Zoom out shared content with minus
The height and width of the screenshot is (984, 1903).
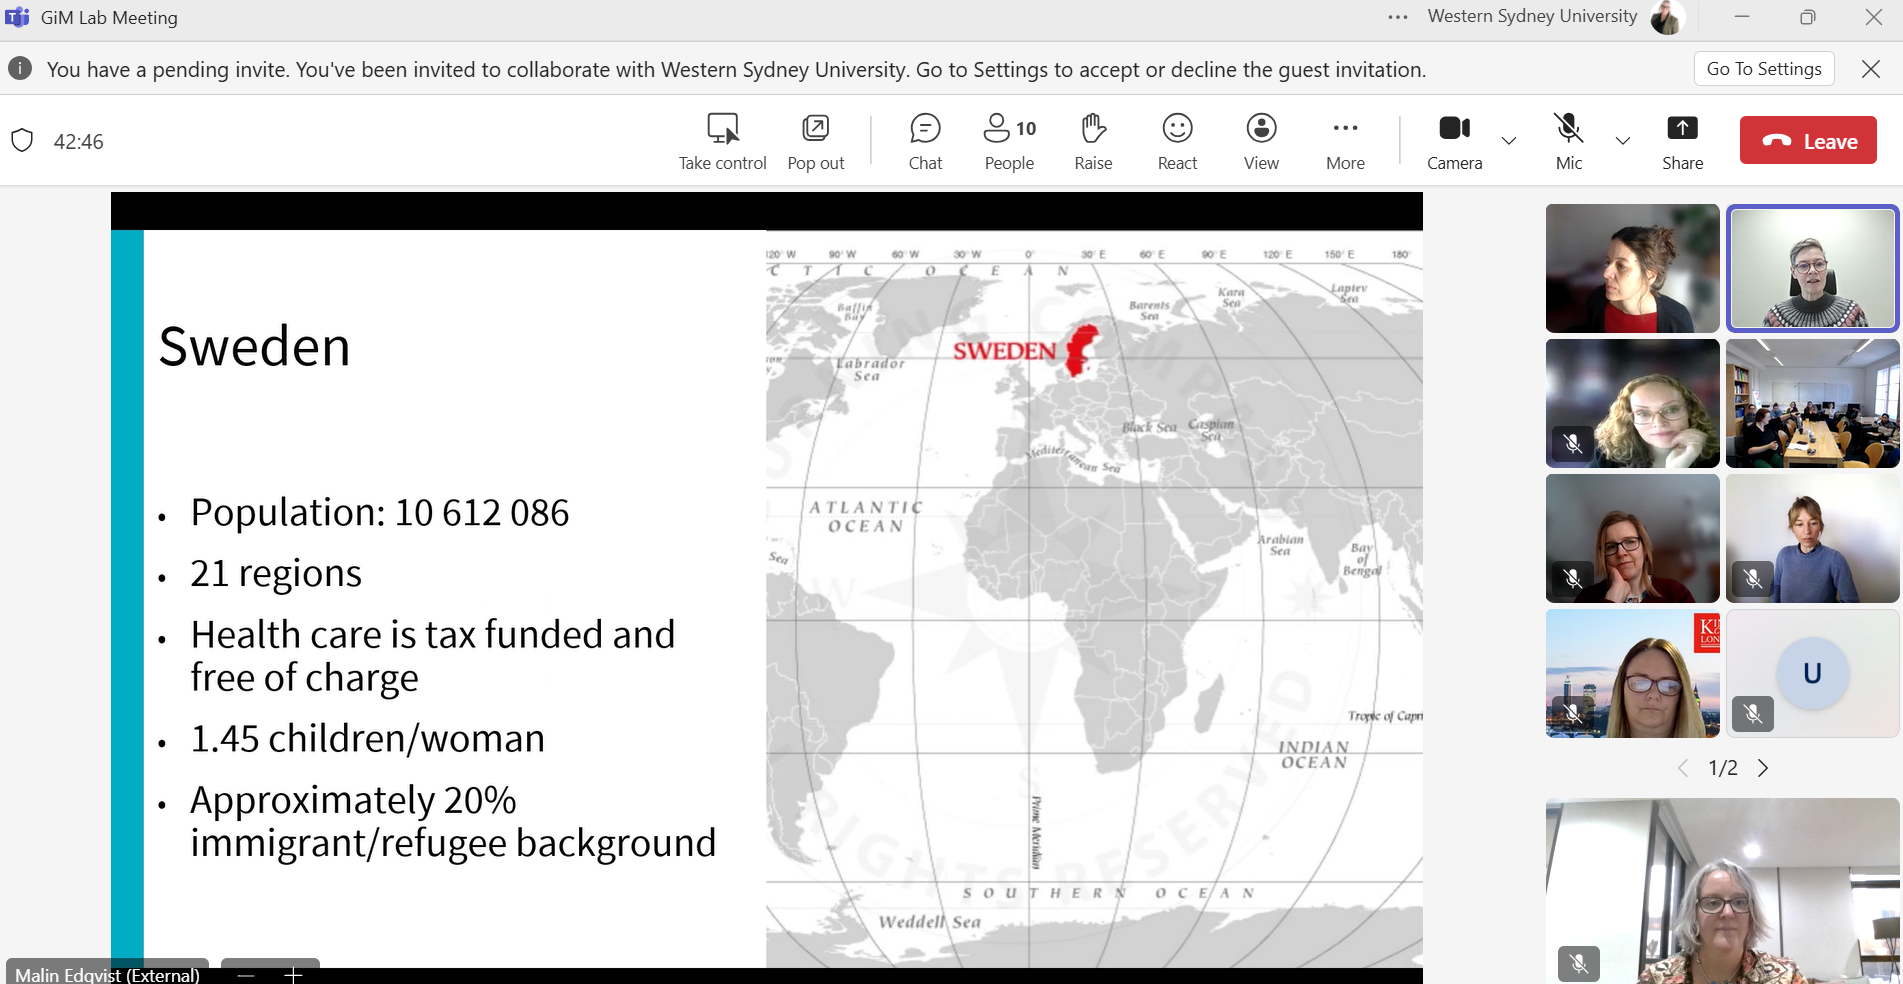click(x=247, y=975)
